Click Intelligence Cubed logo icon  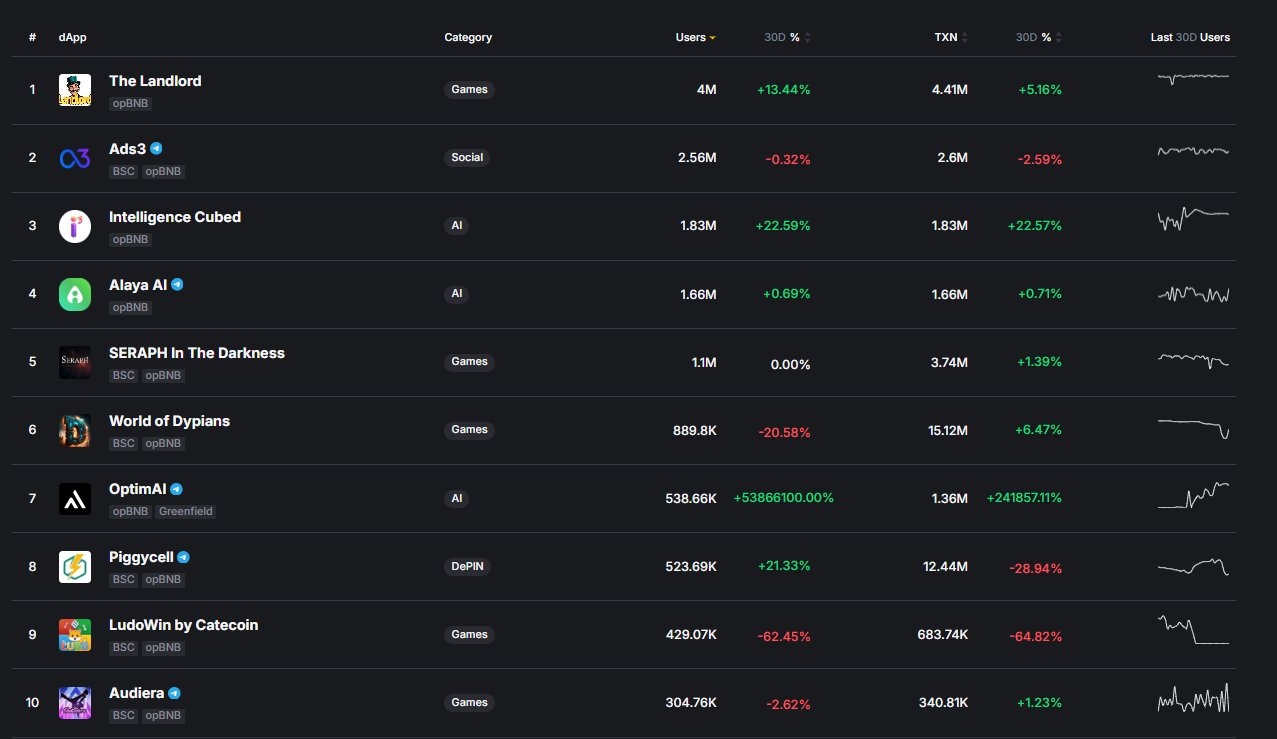75,226
